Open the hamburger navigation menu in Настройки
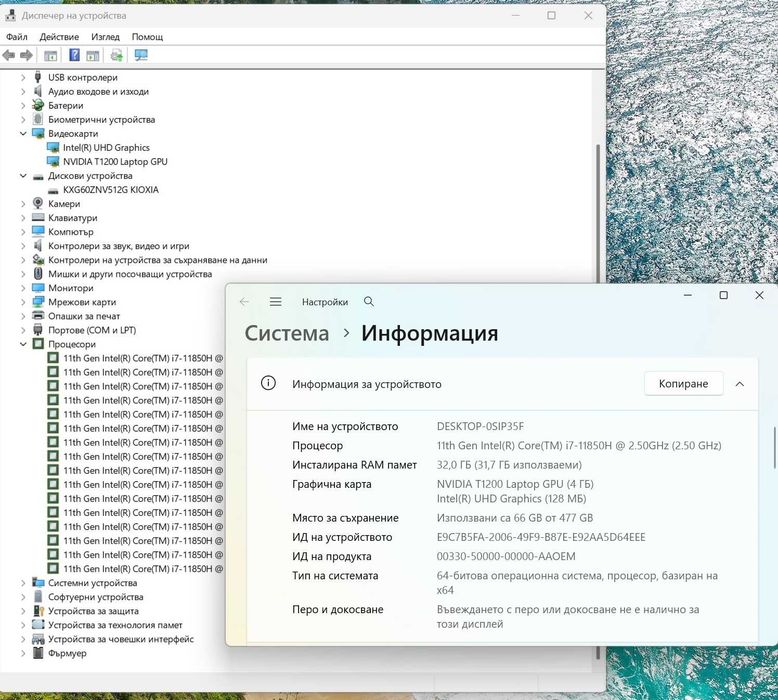Viewport: 778px width, 700px height. click(276, 302)
